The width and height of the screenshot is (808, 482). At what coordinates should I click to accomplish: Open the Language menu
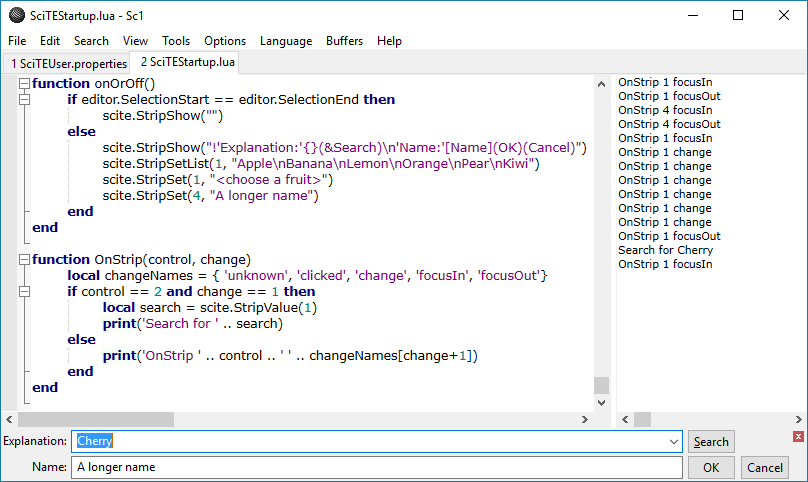(286, 41)
